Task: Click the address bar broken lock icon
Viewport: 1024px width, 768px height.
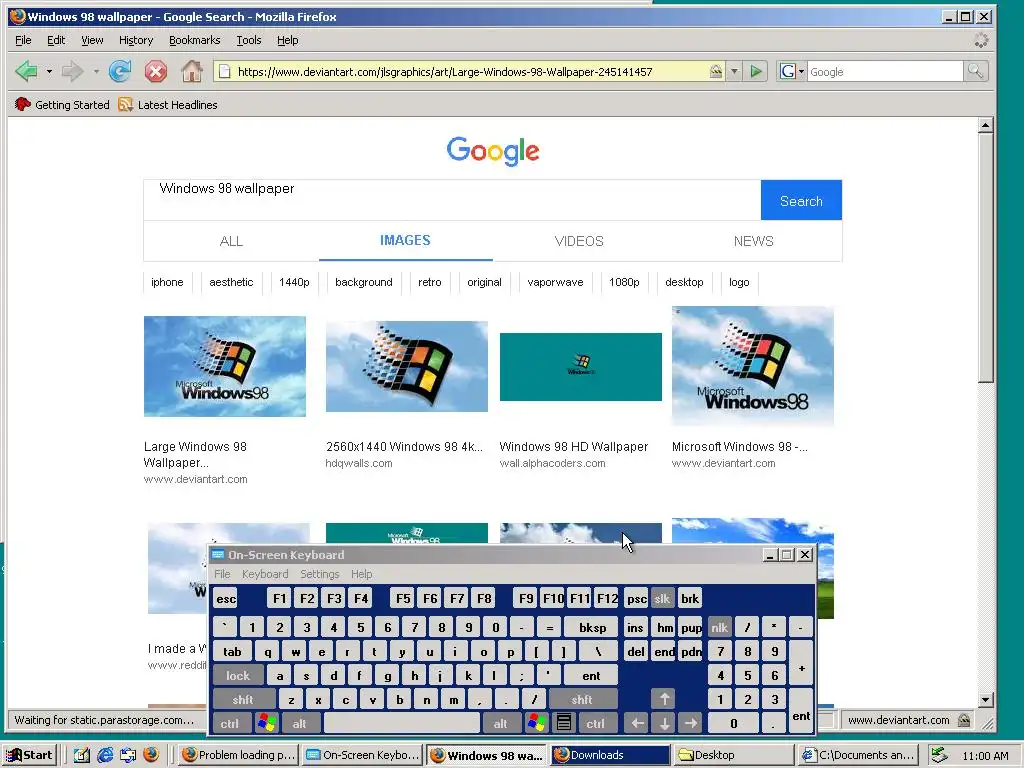Action: [x=716, y=71]
